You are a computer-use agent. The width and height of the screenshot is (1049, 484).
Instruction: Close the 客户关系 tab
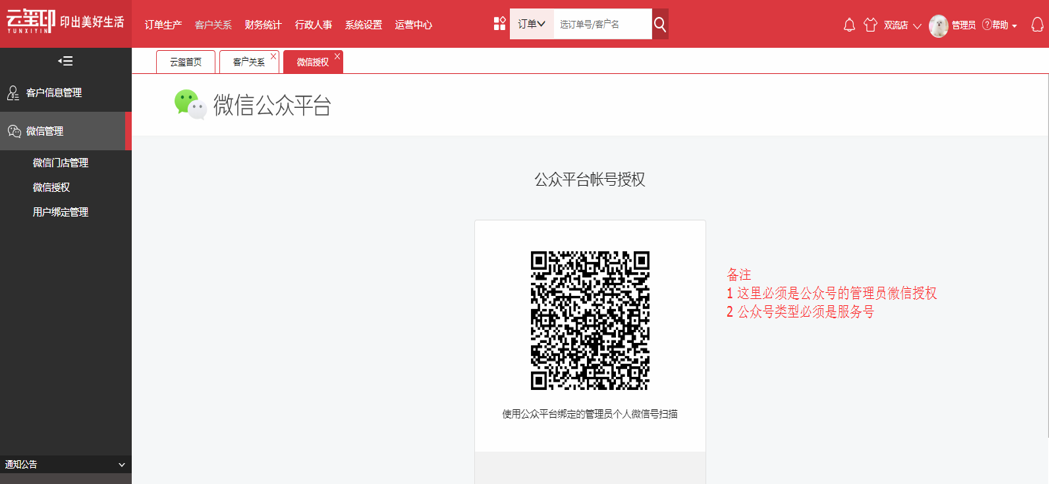[273, 56]
